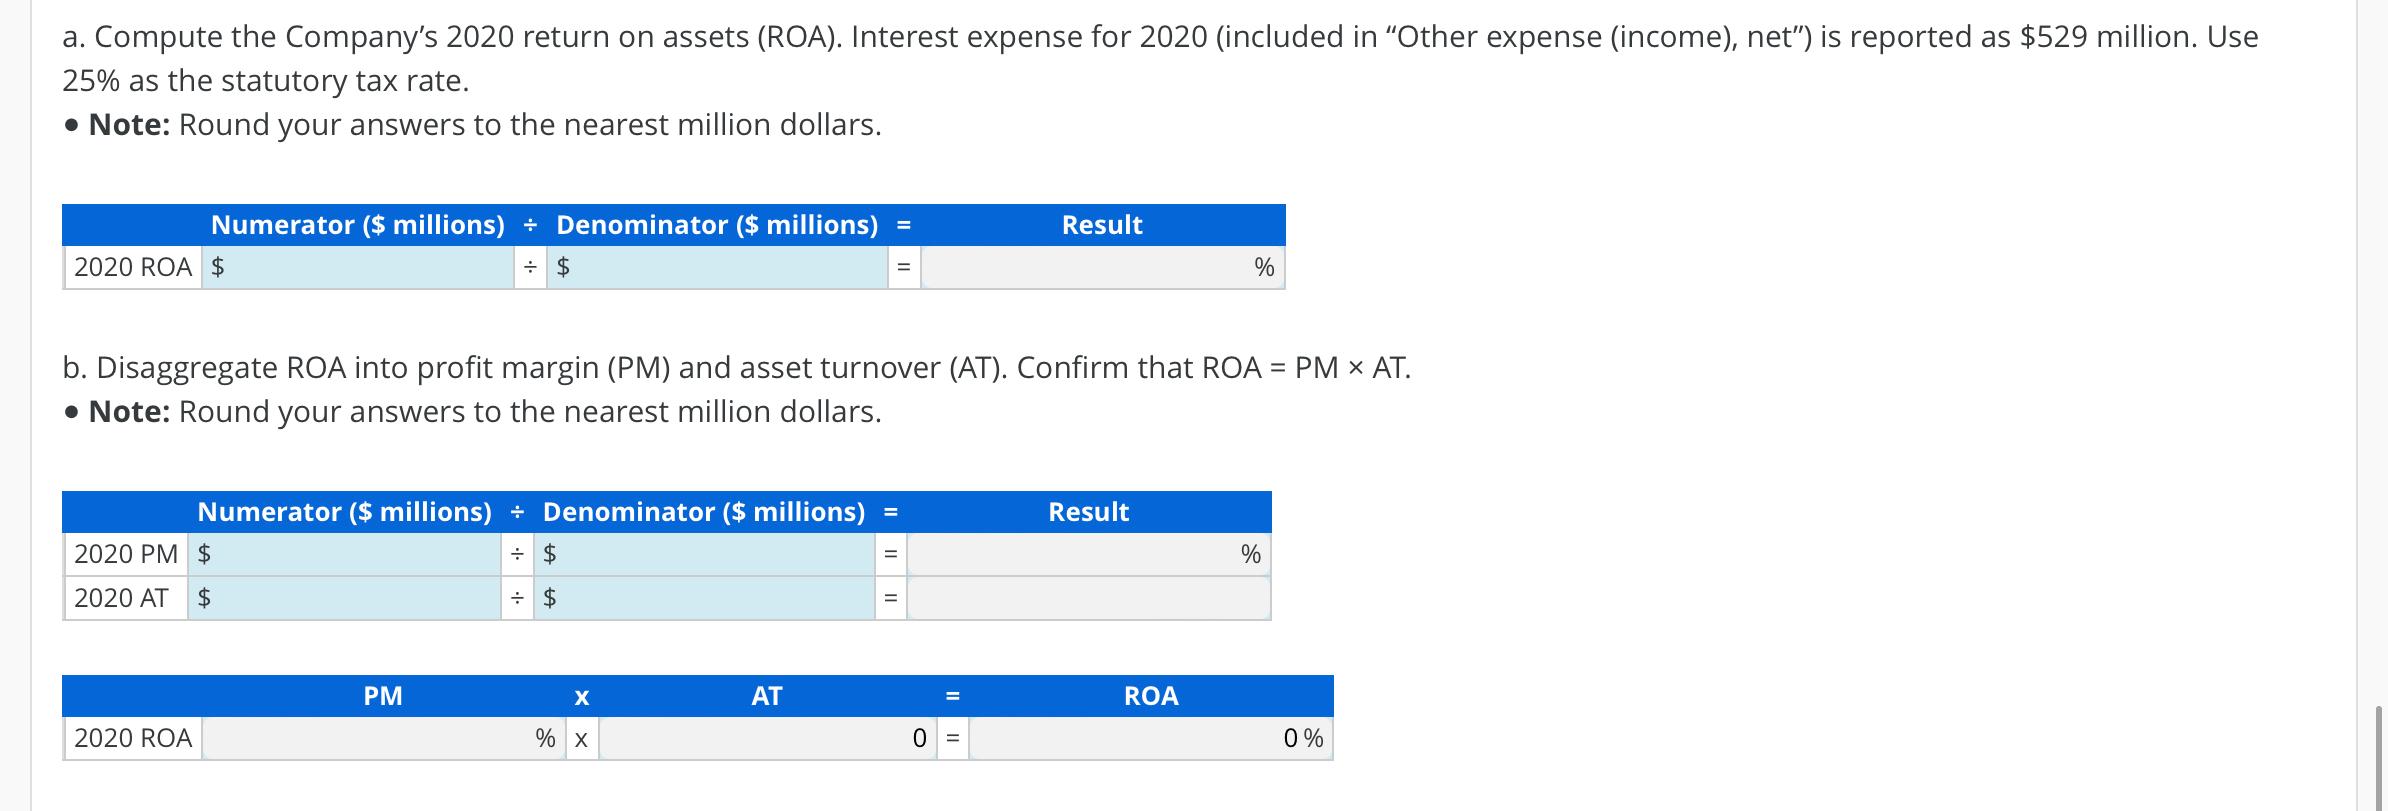Click the 2020 AT result field
Image resolution: width=2388 pixels, height=811 pixels.
tap(1088, 598)
